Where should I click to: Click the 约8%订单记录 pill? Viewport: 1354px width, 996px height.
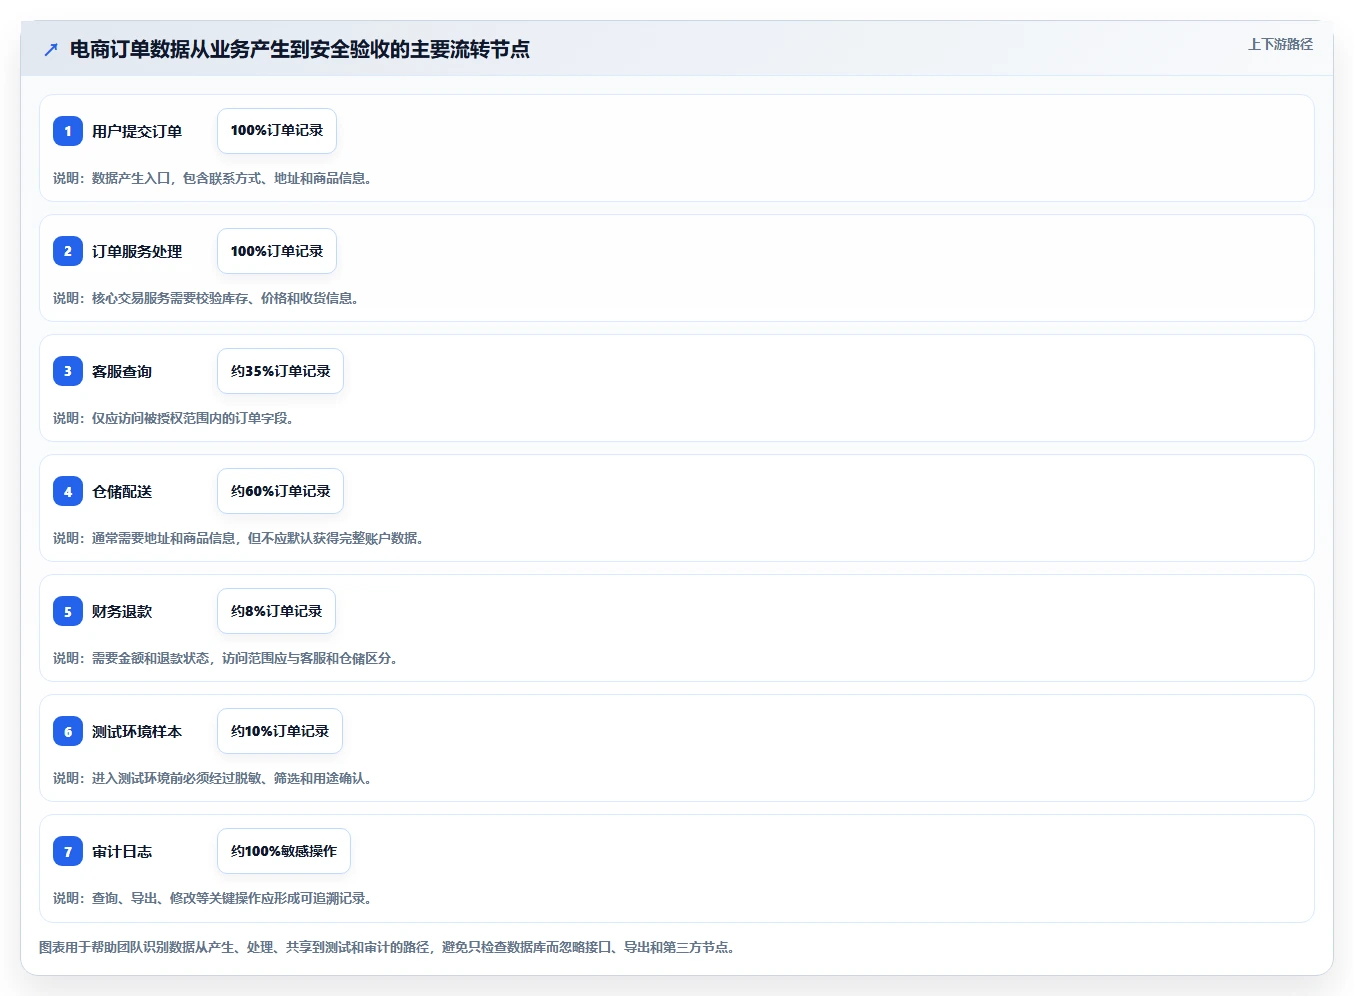click(x=276, y=611)
